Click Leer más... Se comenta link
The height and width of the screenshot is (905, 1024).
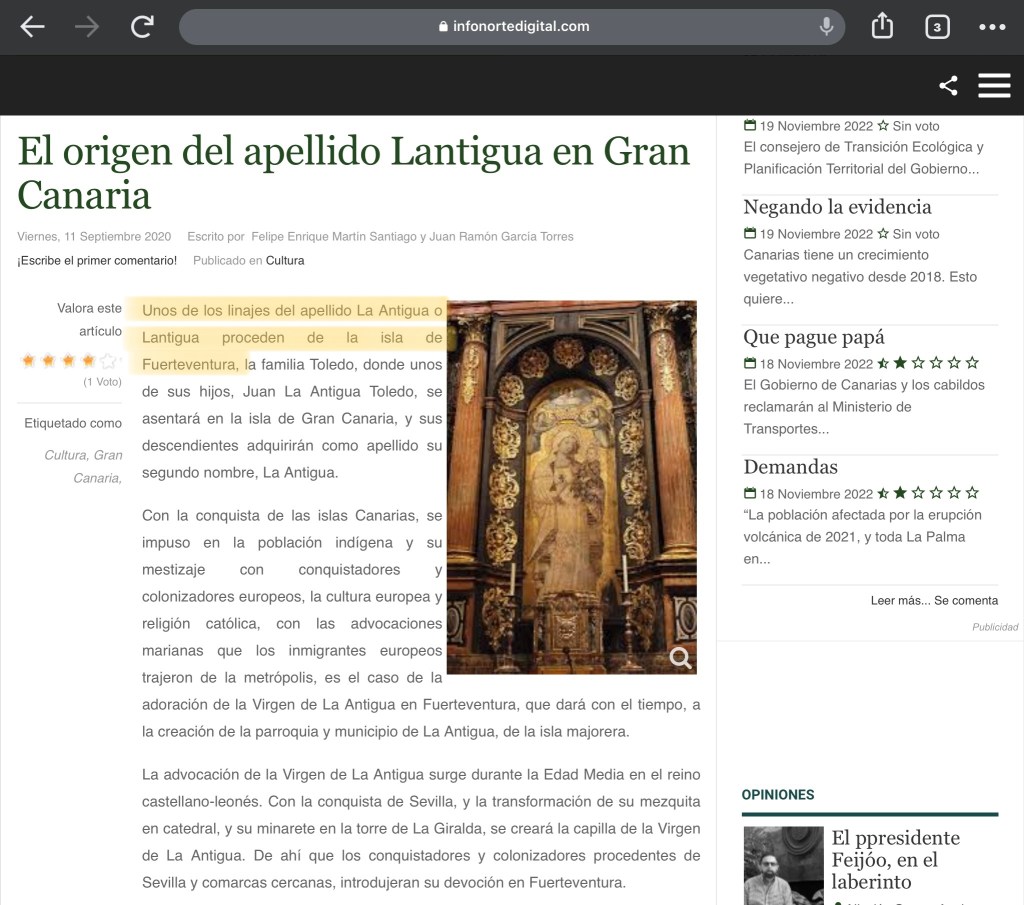pos(934,601)
